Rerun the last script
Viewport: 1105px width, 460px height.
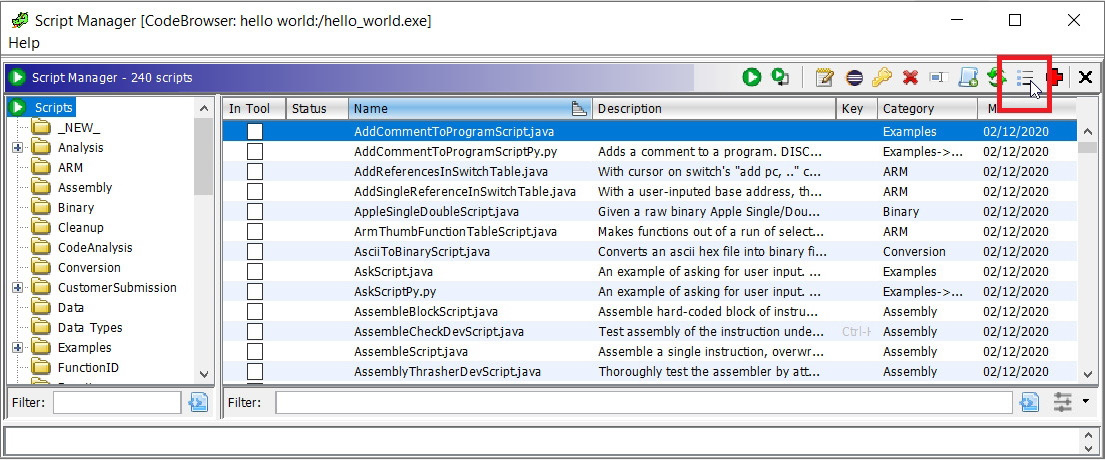780,77
